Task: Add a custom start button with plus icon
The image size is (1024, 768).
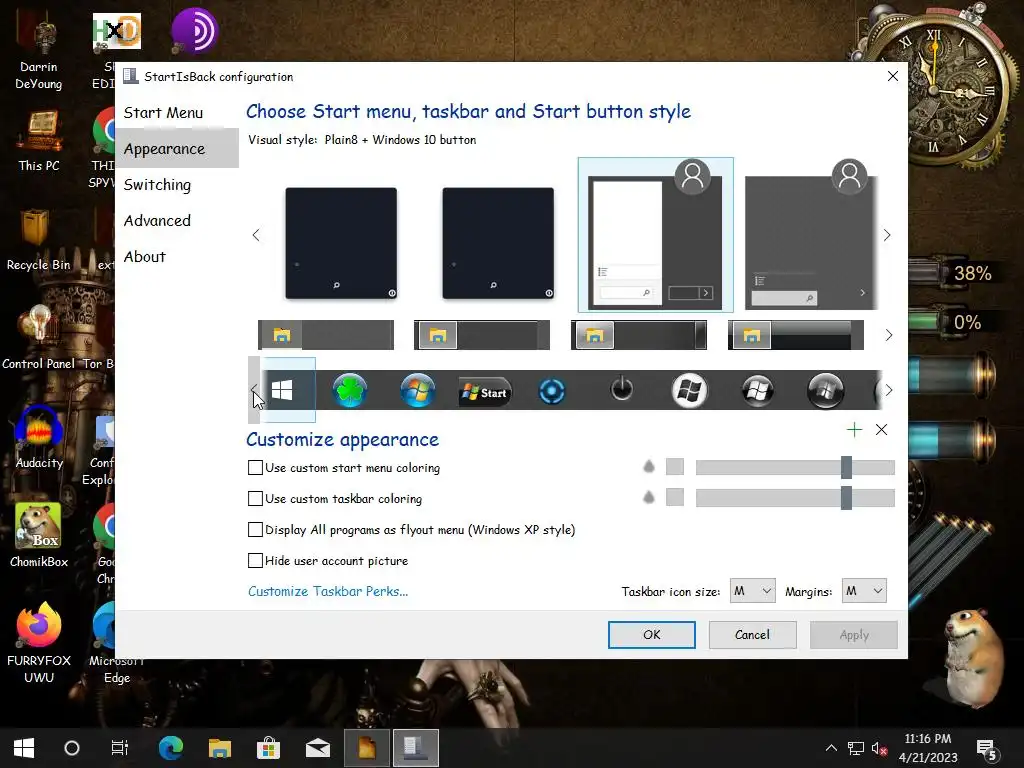Action: (854, 429)
